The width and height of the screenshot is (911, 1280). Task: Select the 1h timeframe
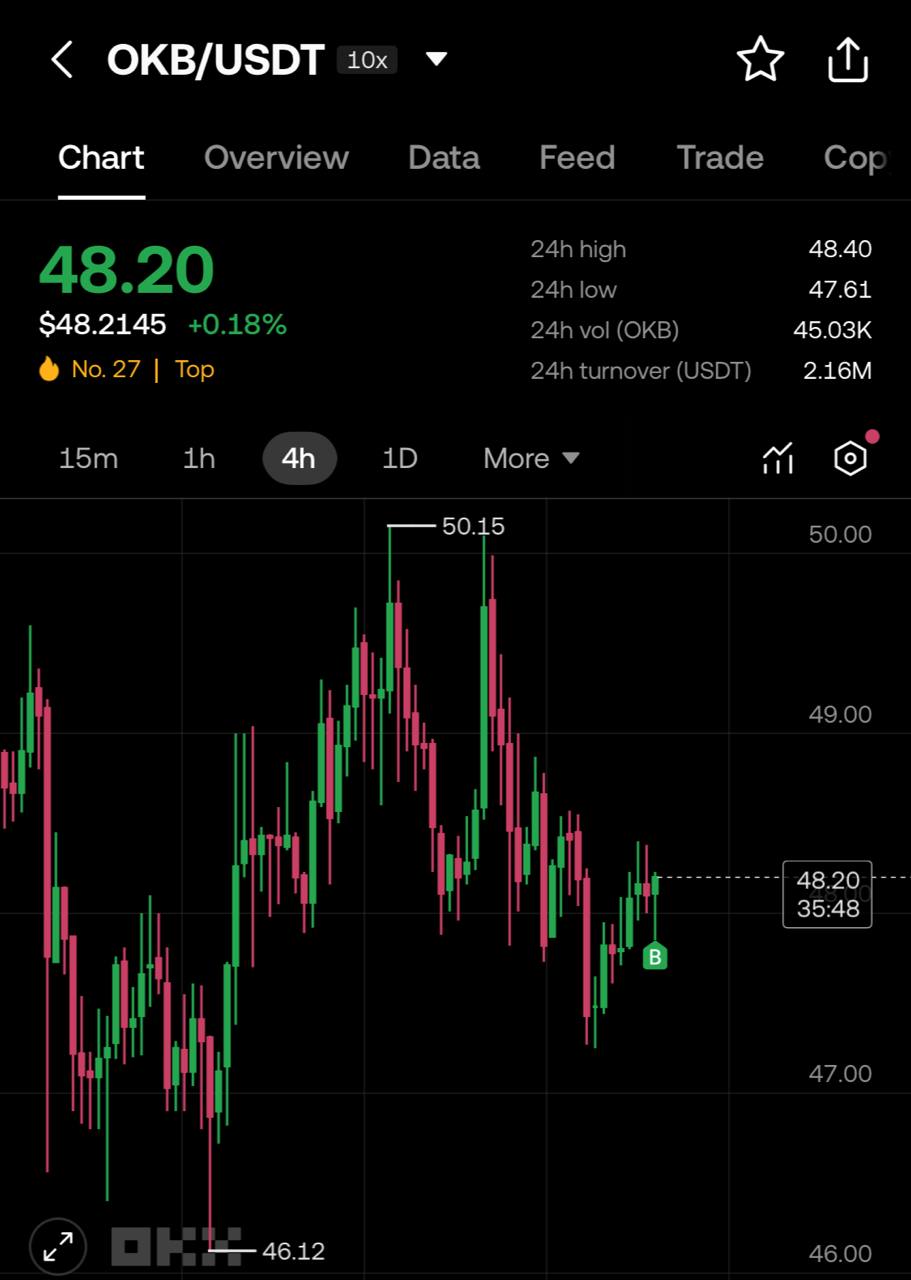(x=199, y=458)
